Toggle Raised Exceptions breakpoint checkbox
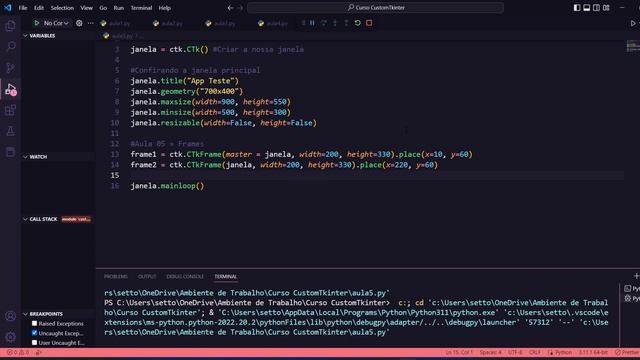This screenshot has height=360, width=640. point(34,323)
